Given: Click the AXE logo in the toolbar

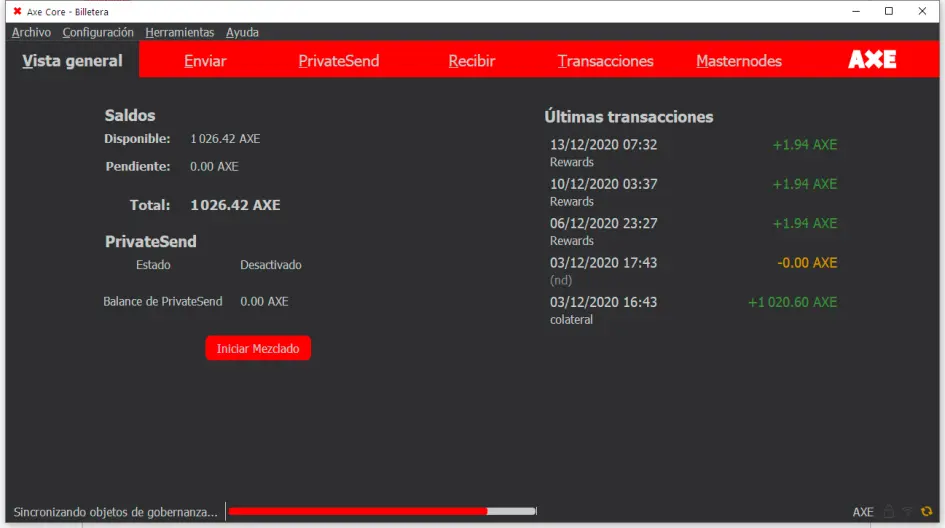Looking at the screenshot, I should click(872, 59).
